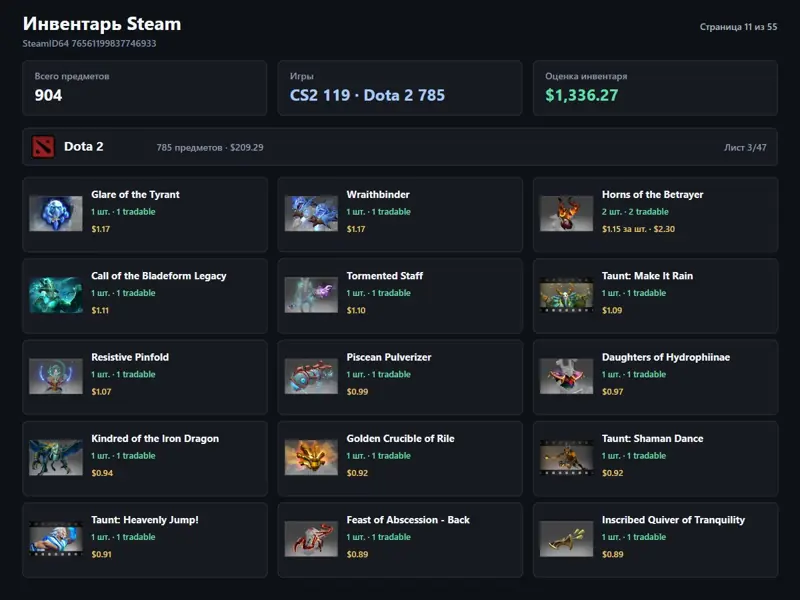This screenshot has width=800, height=600.
Task: Open the Taunt: Heavenly Jump! thumbnail
Action: [x=56, y=539]
